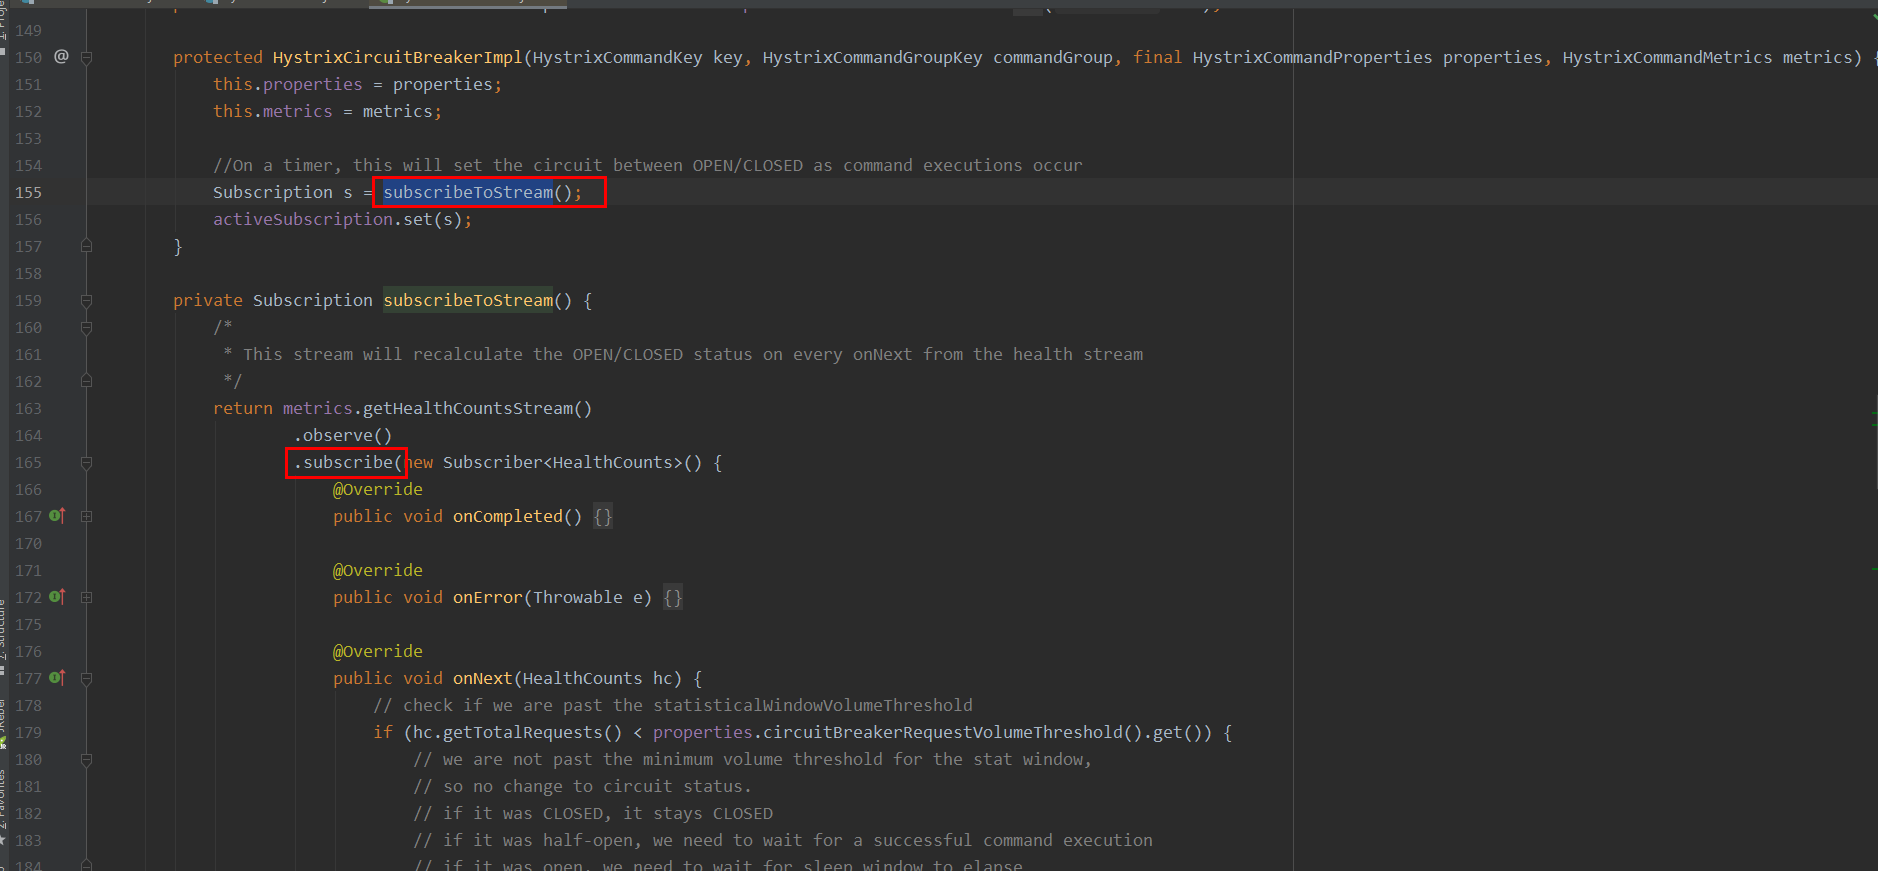
Task: Collapse the onNext method fold on line 177
Action: pos(87,678)
